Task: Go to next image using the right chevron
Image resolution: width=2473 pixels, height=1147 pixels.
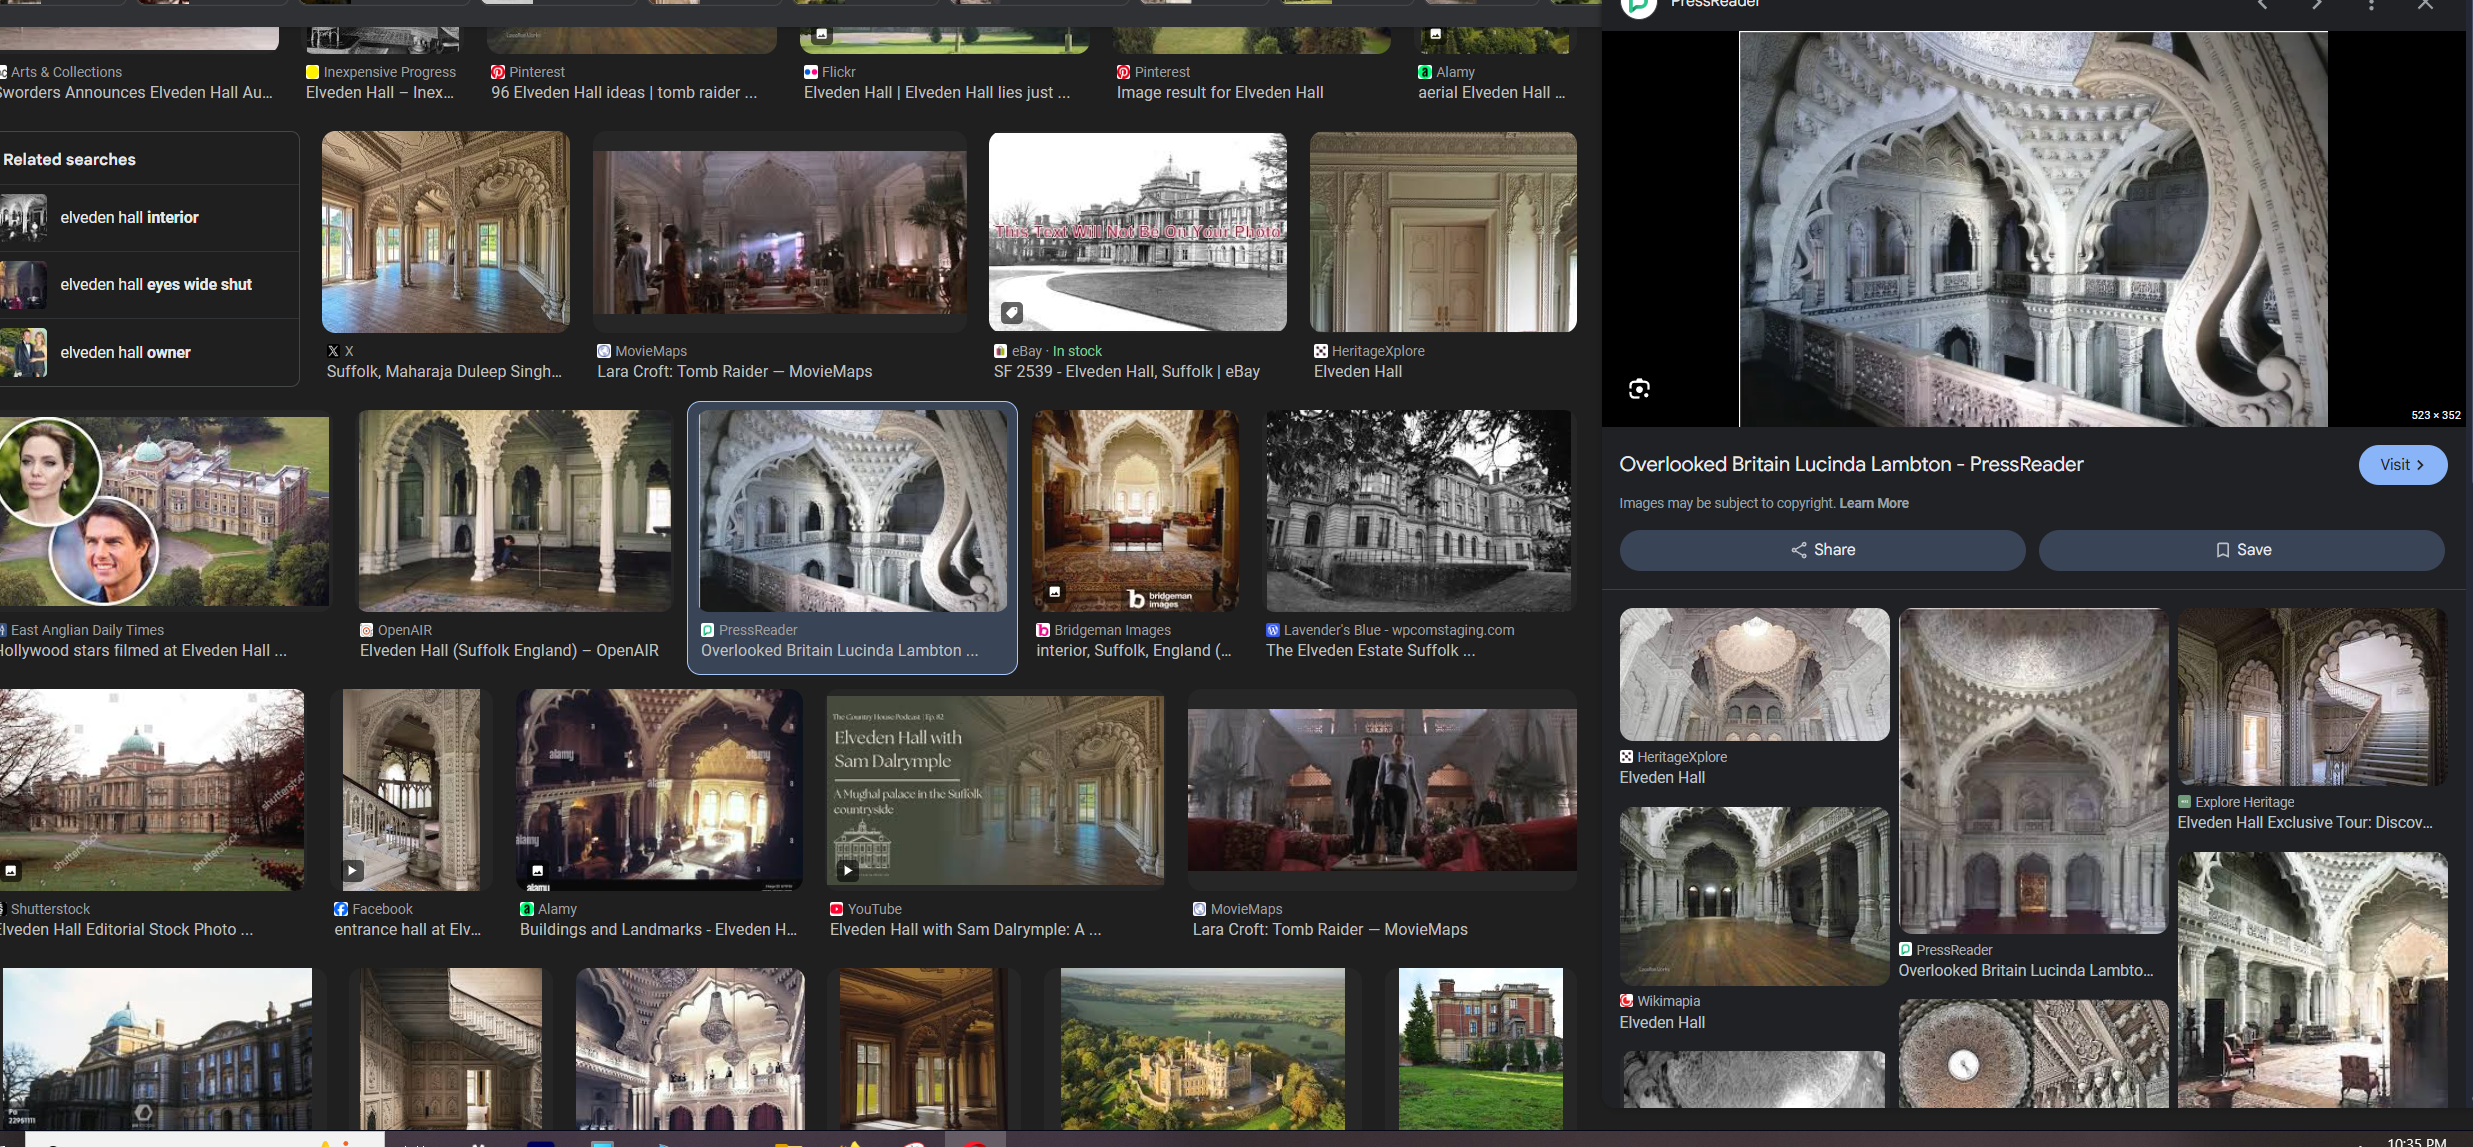Action: (x=2317, y=5)
